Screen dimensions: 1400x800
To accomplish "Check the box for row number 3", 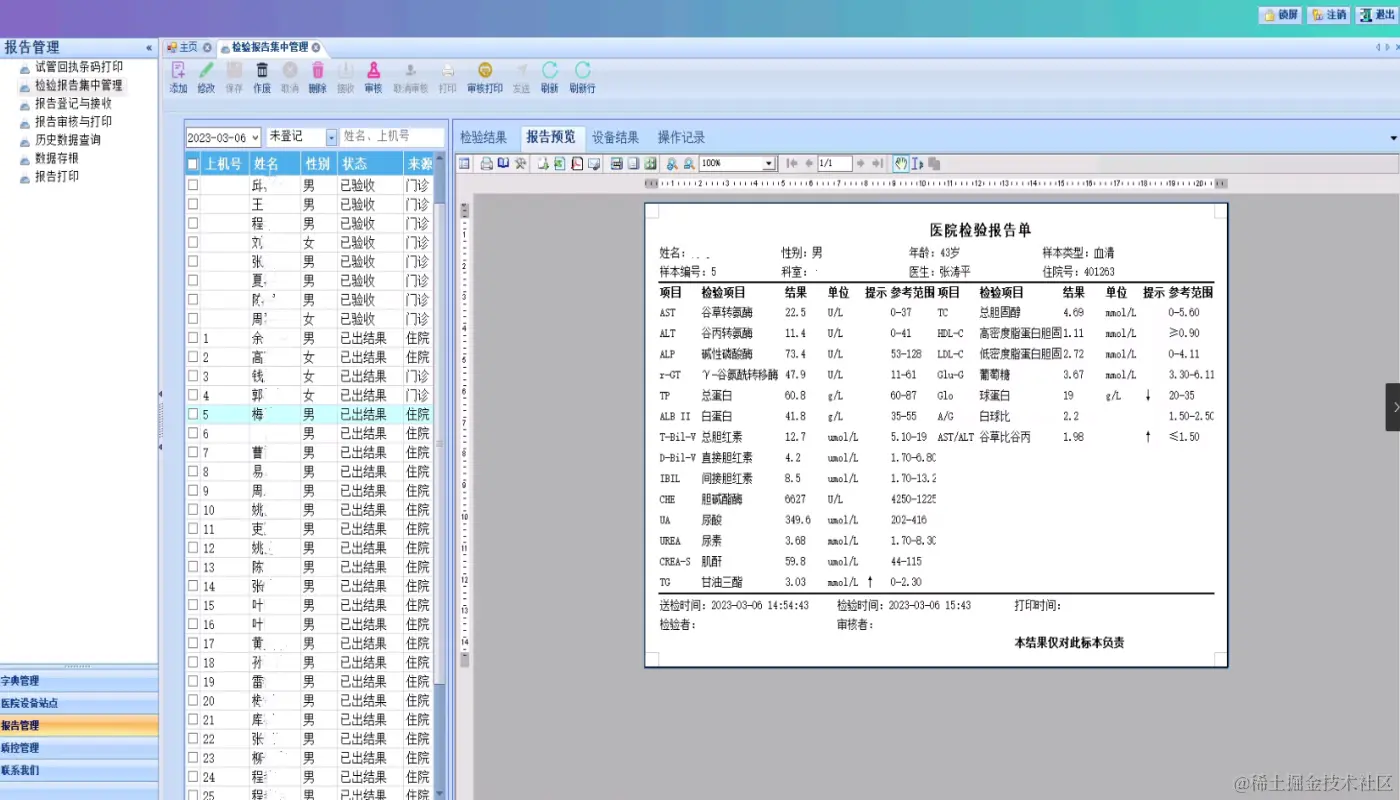I will pos(193,376).
